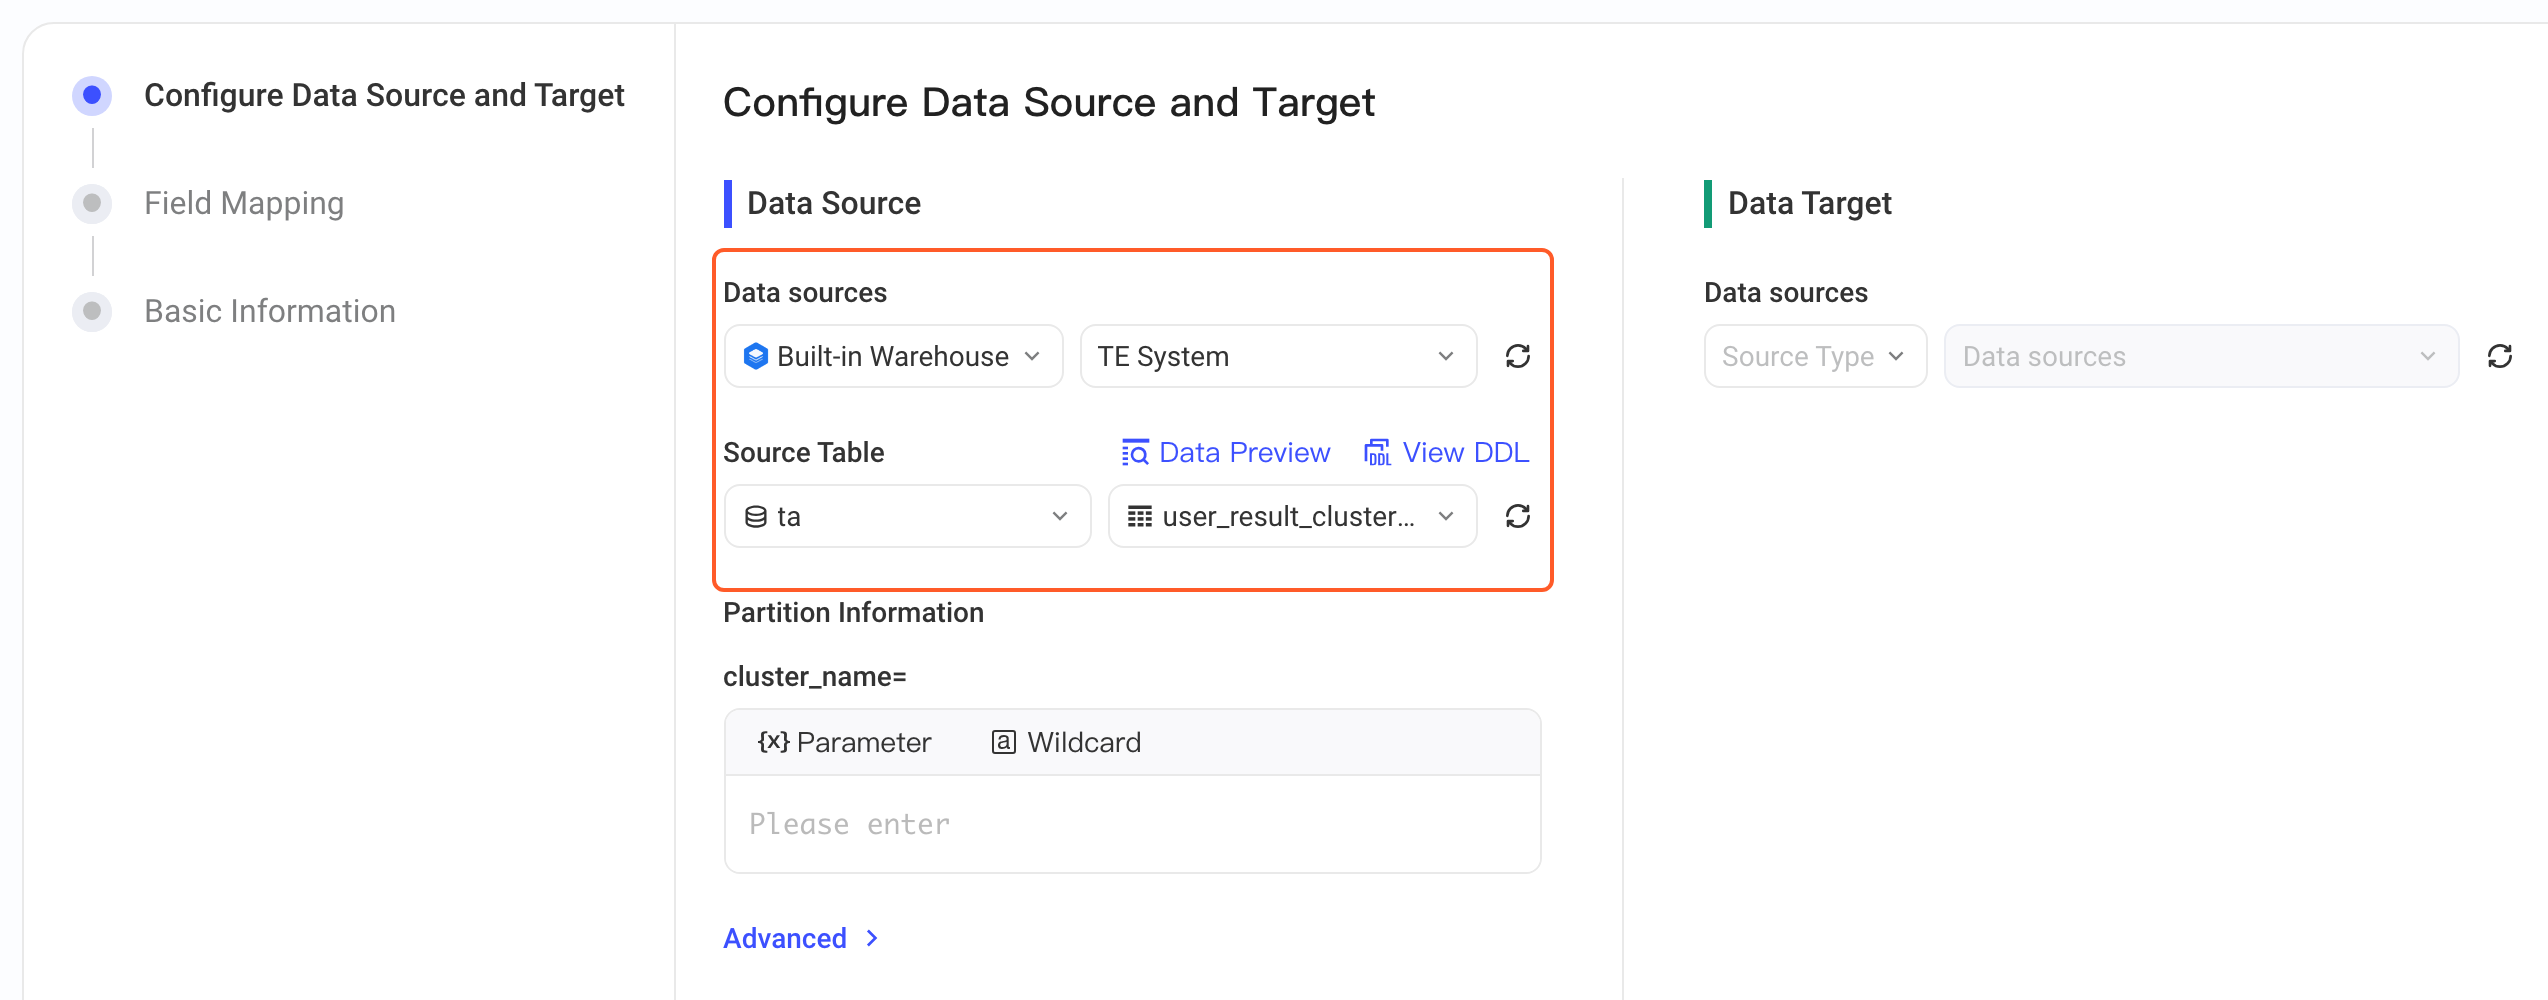
Task: Refresh the Data Target data sources list
Action: point(2499,356)
